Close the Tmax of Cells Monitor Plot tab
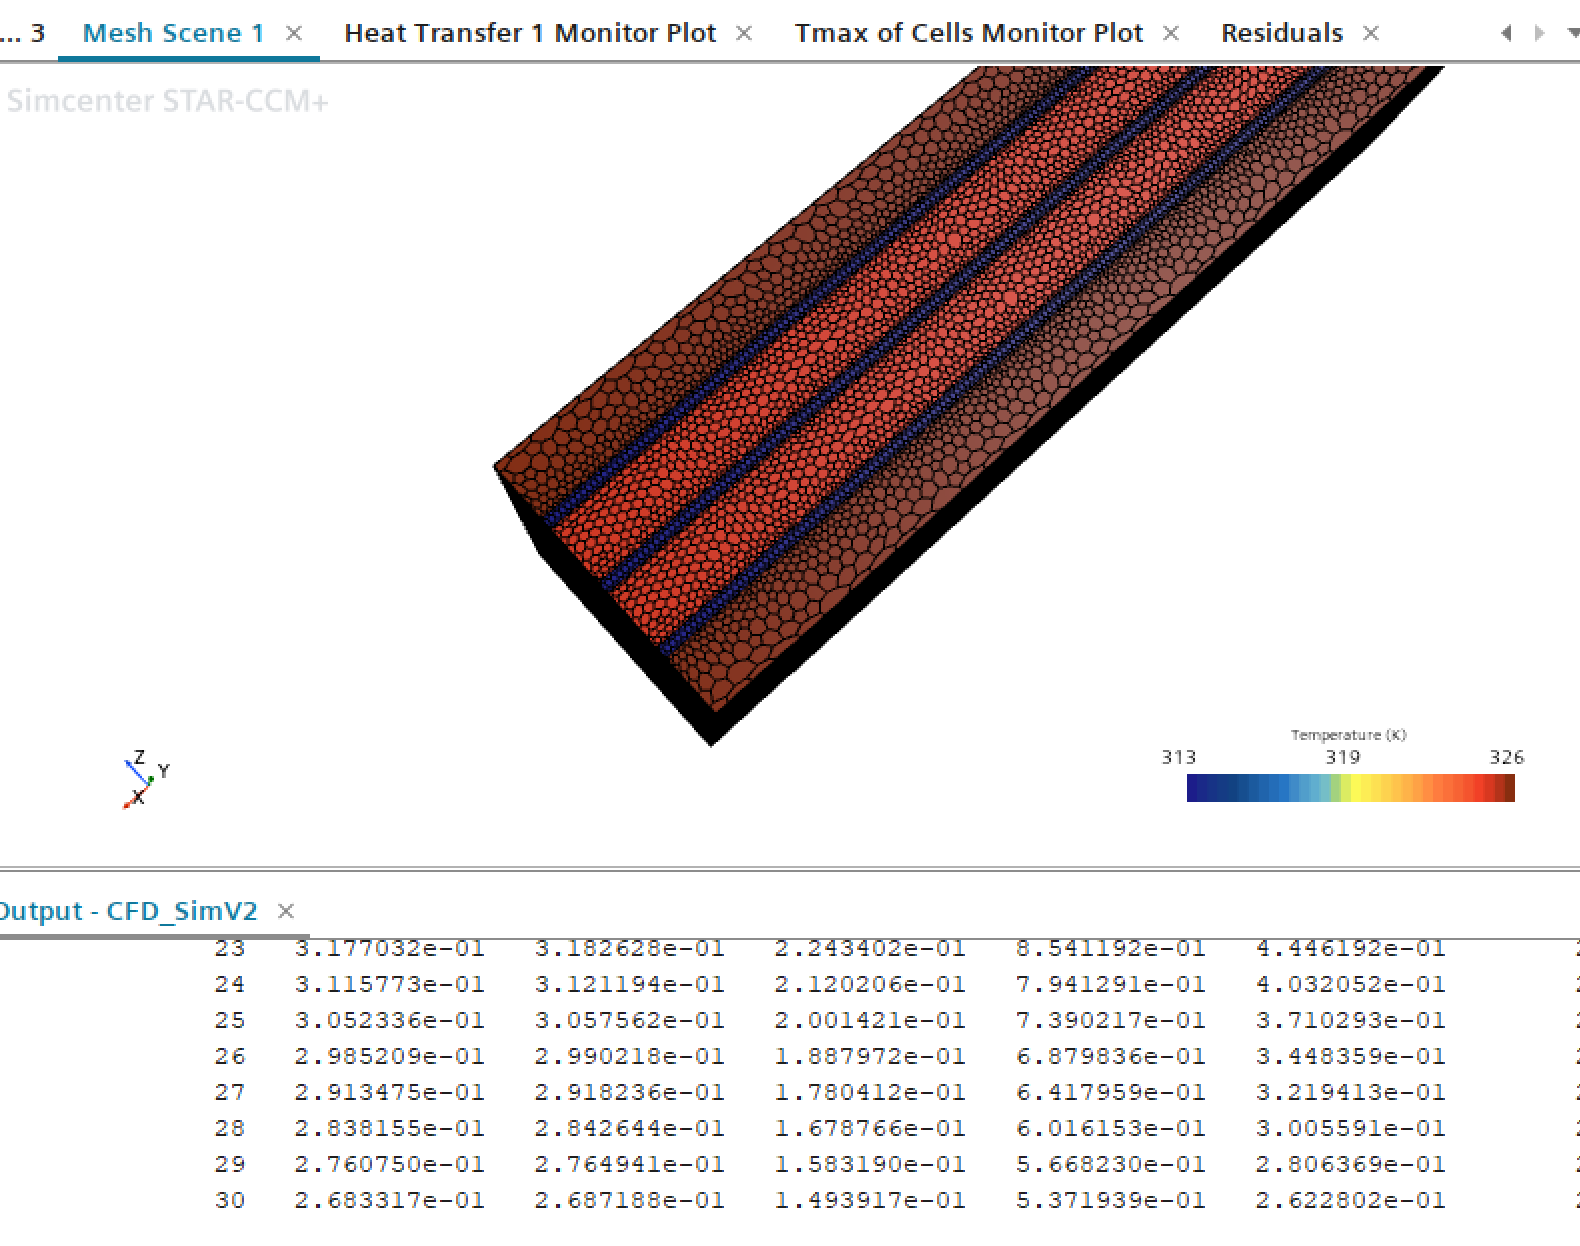Image resolution: width=1580 pixels, height=1246 pixels. click(x=1171, y=33)
